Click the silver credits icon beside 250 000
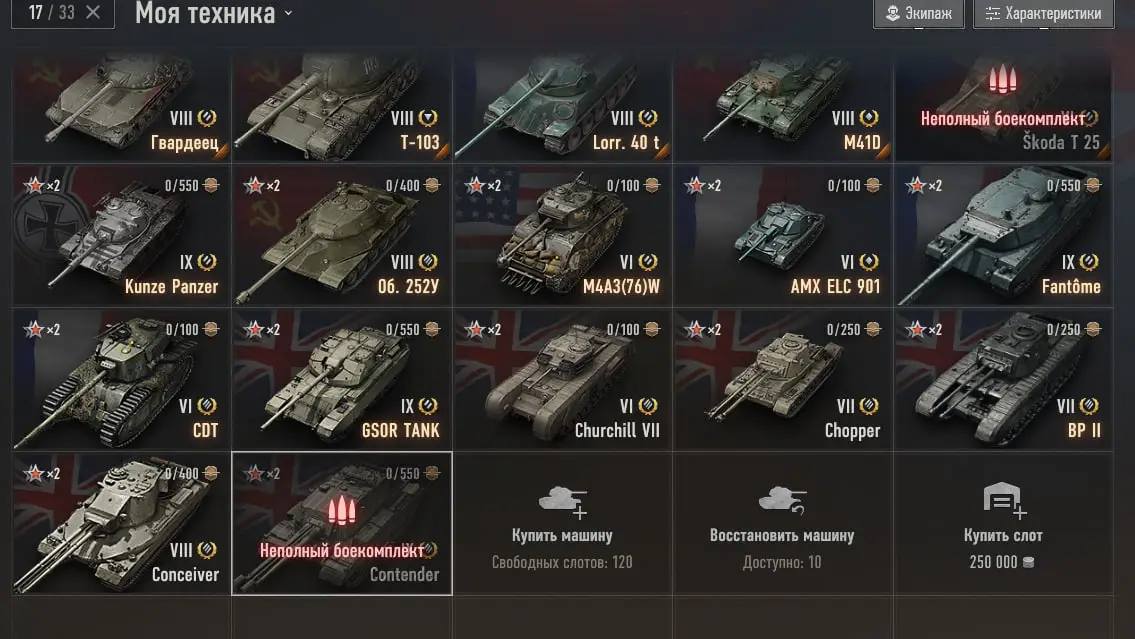 [1028, 562]
